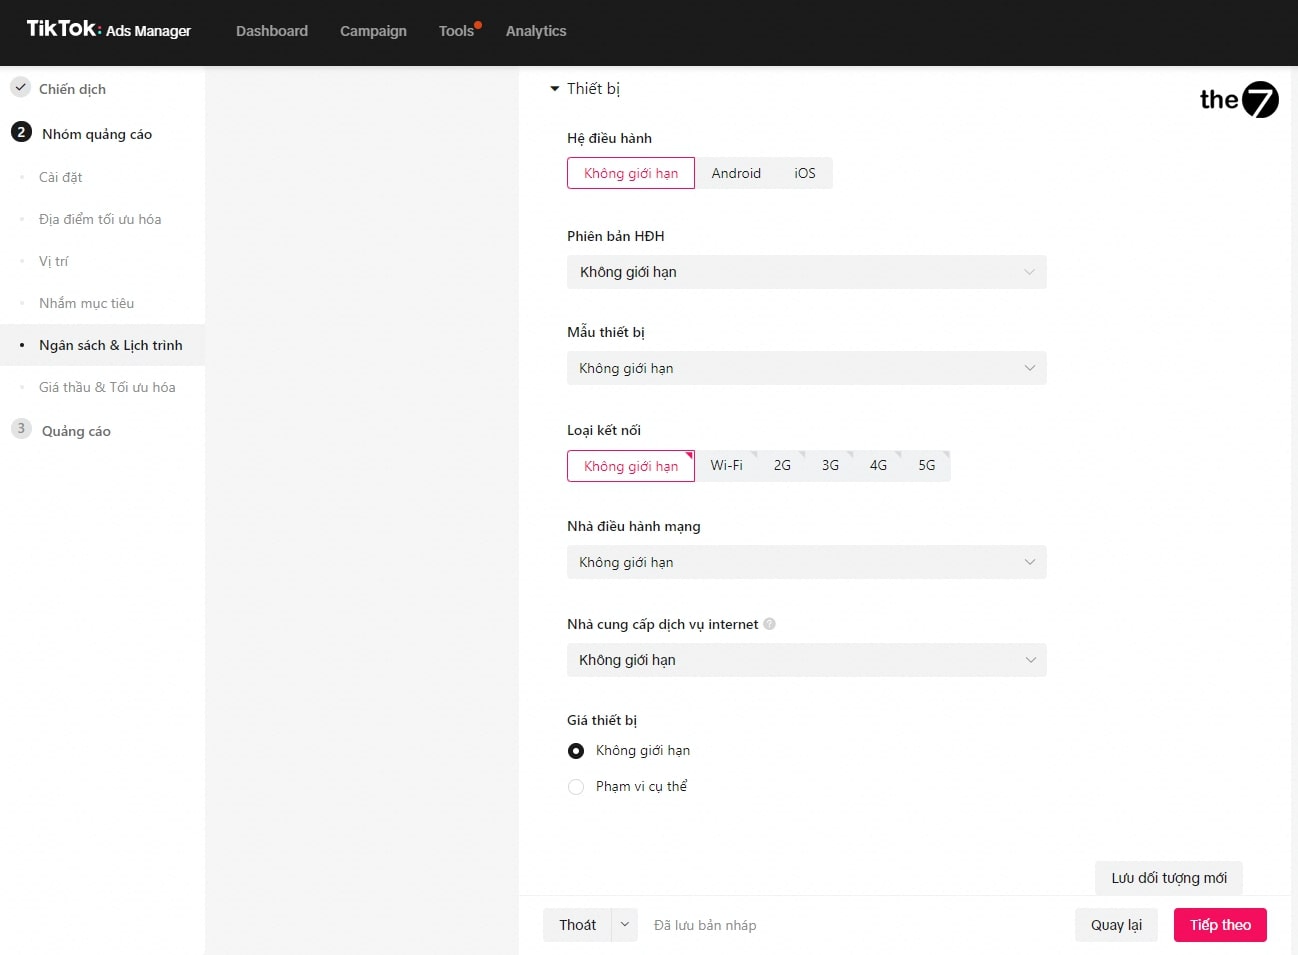The image size is (1298, 955).
Task: Click Lưu đối tượng mới button
Action: pyautogui.click(x=1168, y=878)
